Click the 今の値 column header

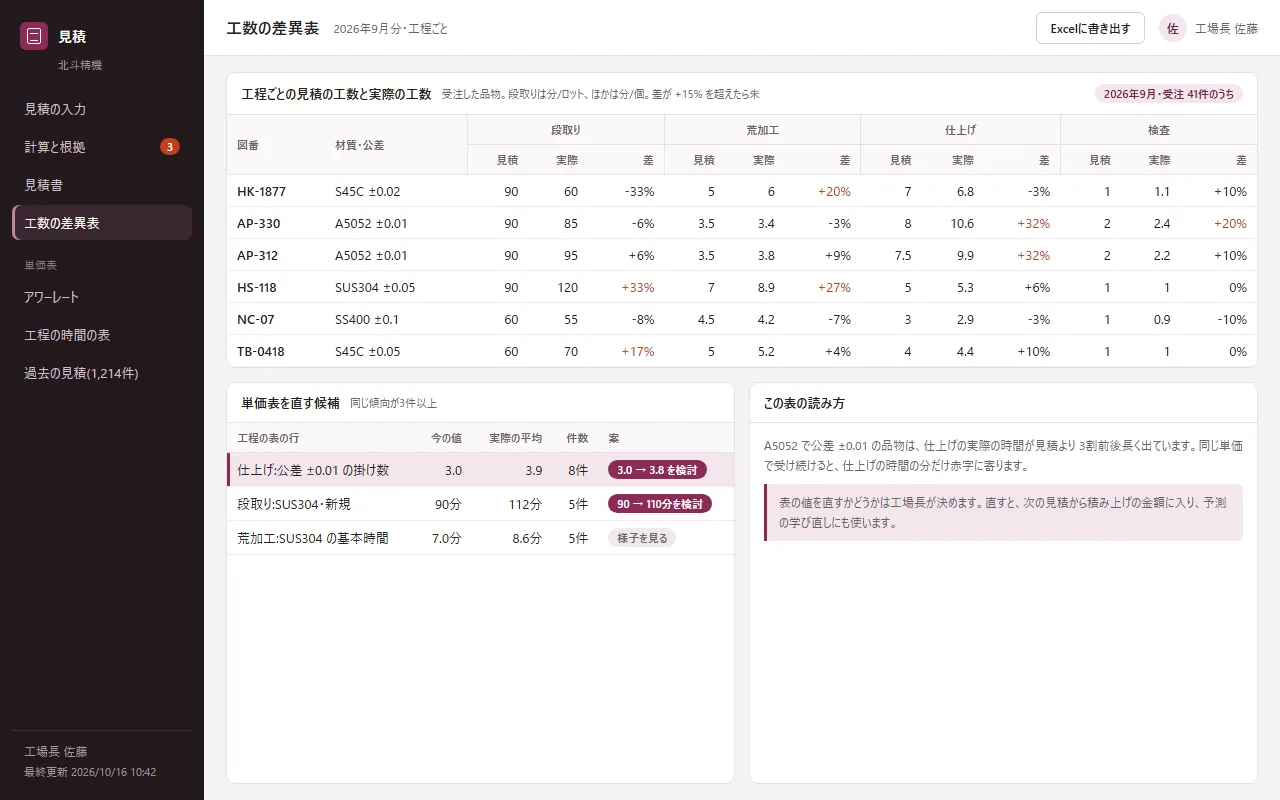pos(446,438)
